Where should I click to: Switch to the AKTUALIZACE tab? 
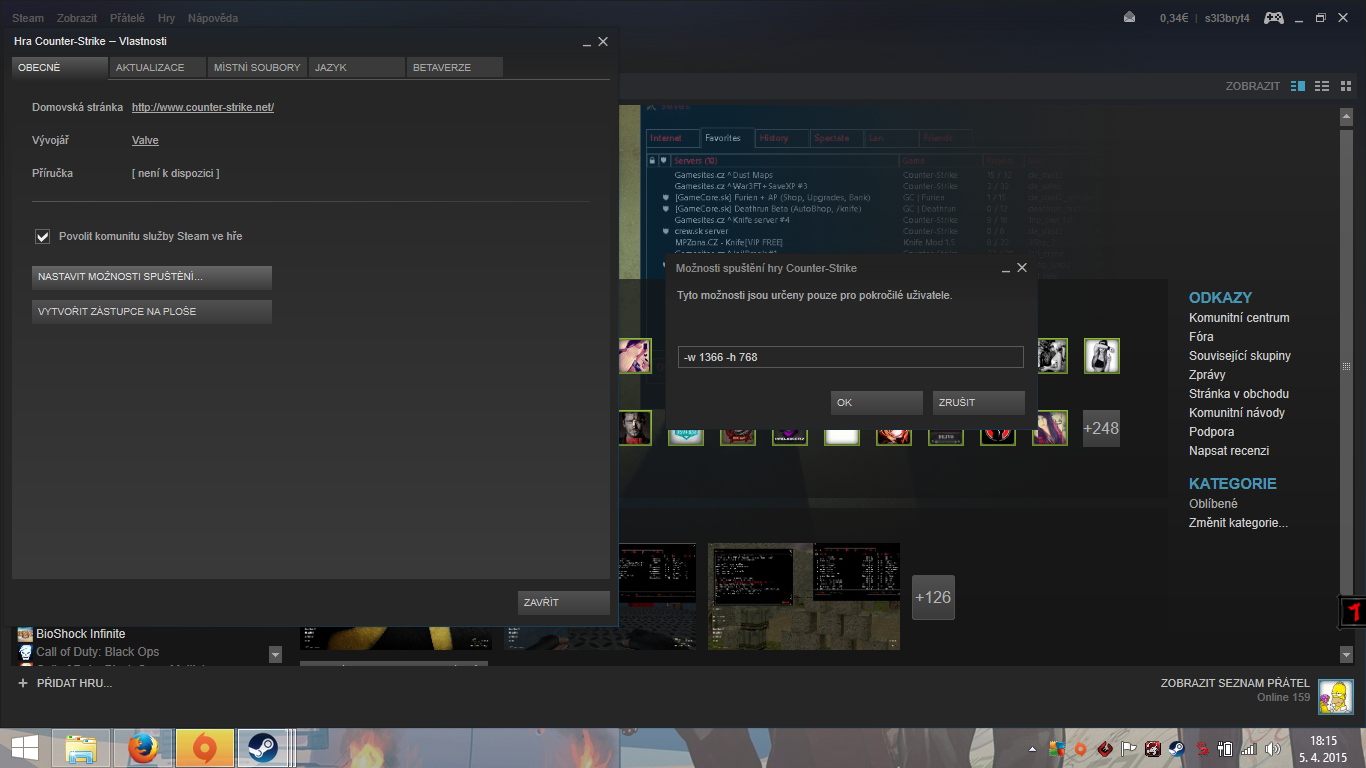[157, 67]
